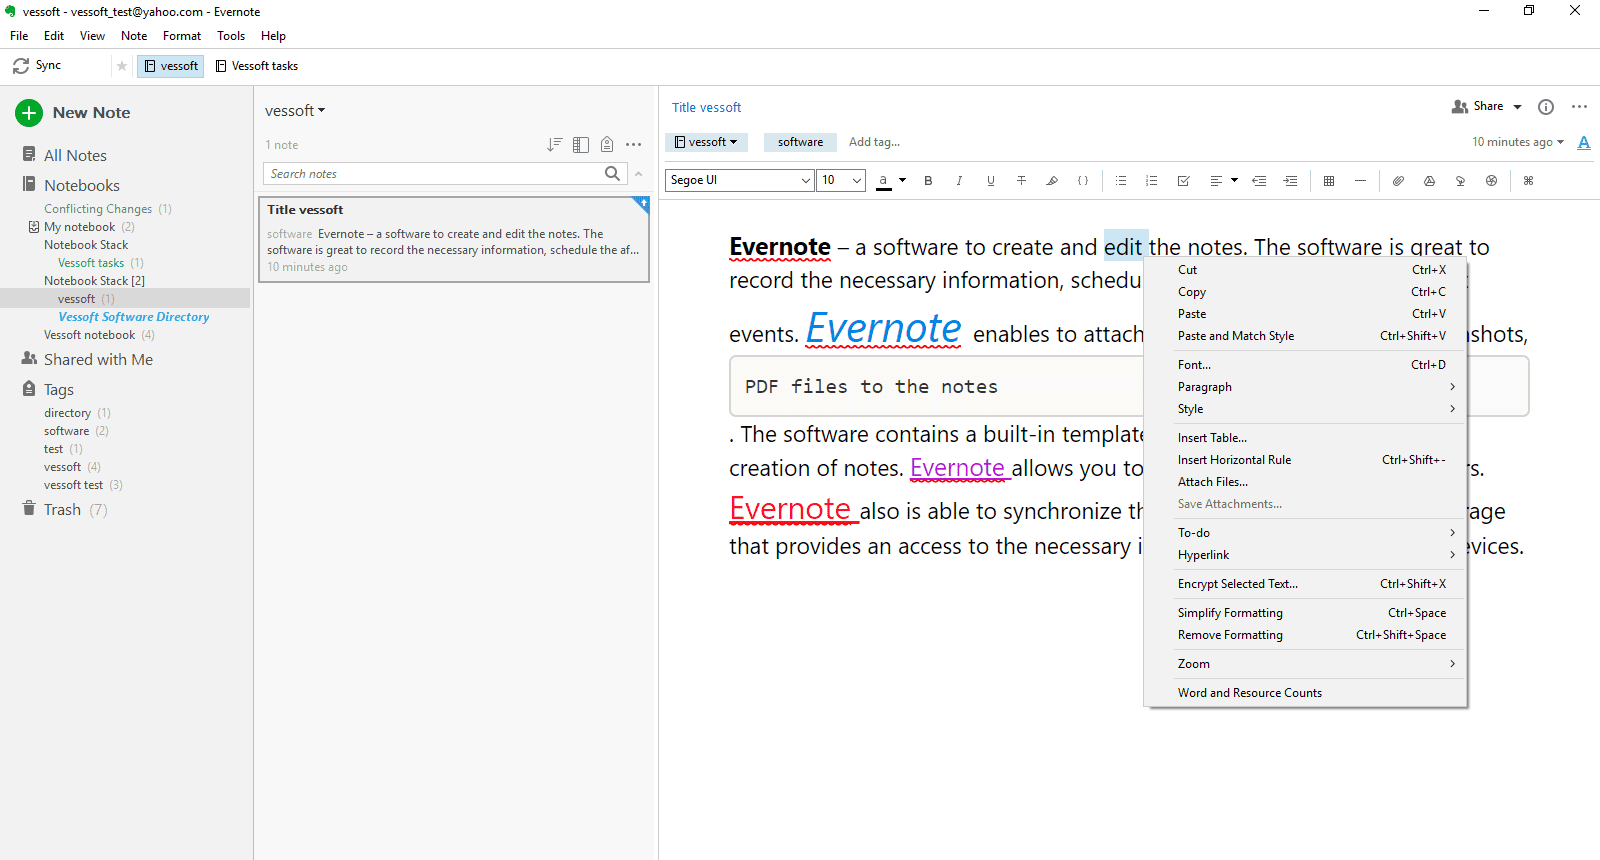1600x860 pixels.
Task: Apply highlighter to selected text
Action: tap(1052, 181)
